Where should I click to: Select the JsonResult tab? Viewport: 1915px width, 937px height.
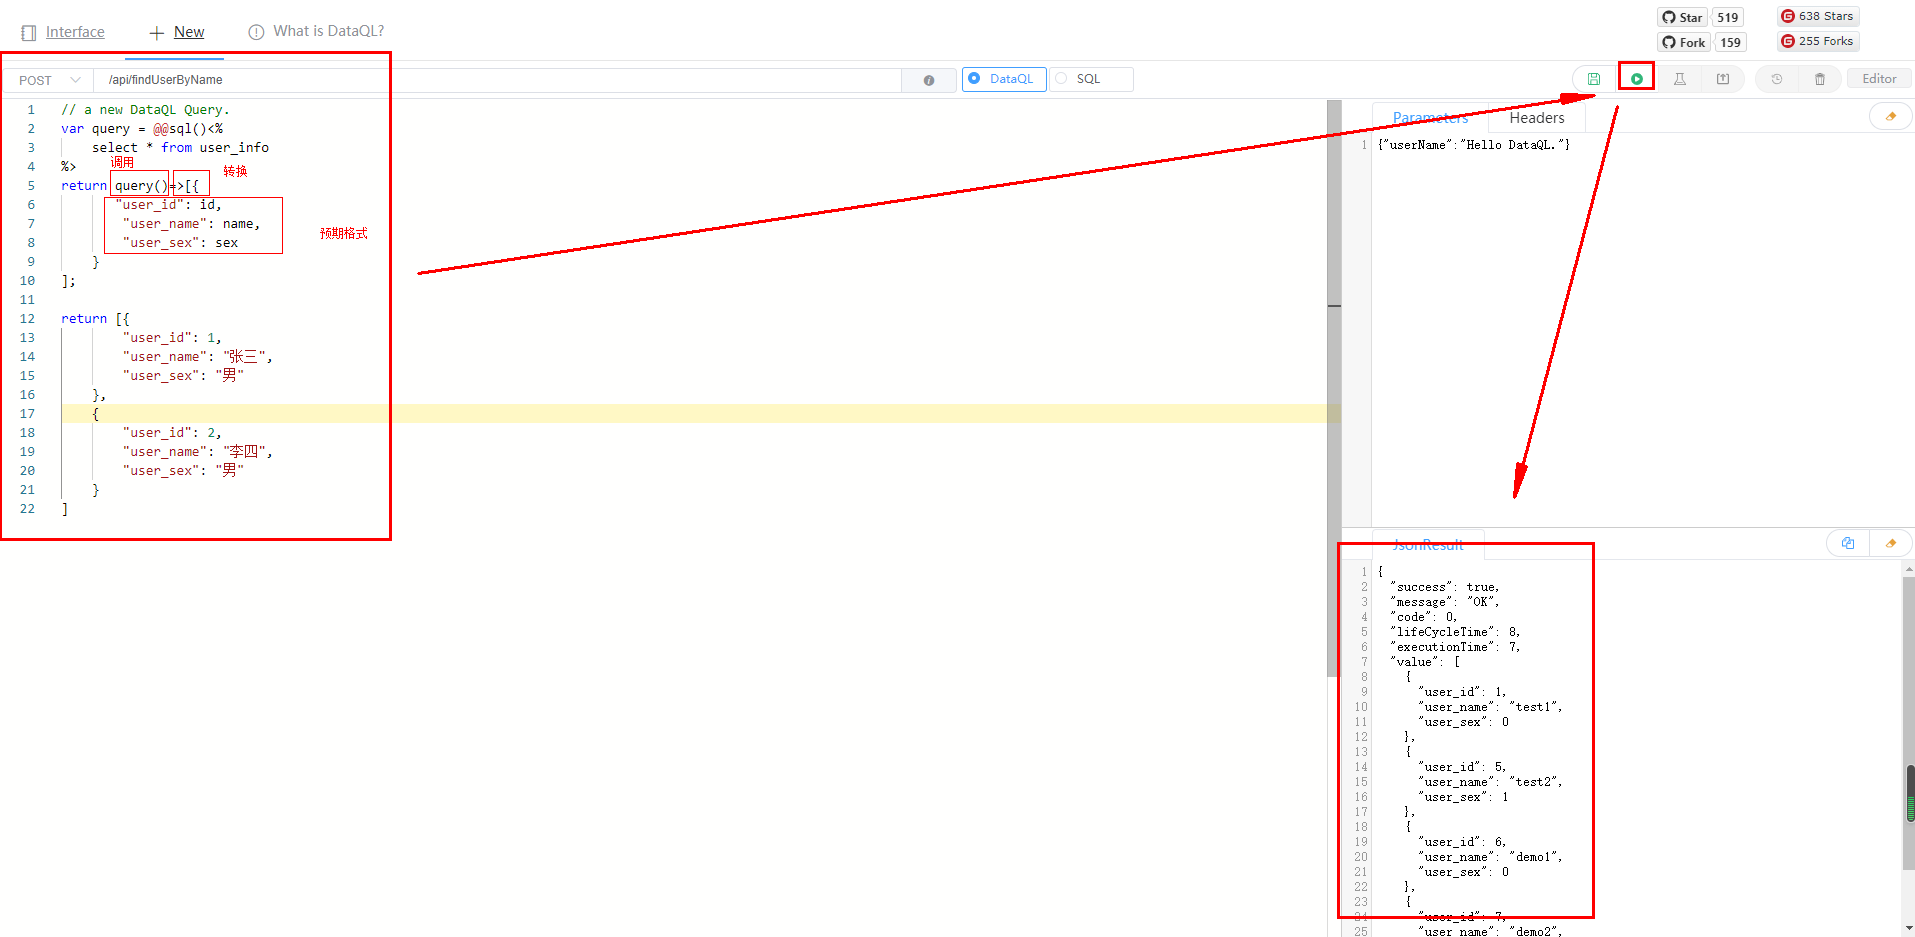pyautogui.click(x=1428, y=545)
